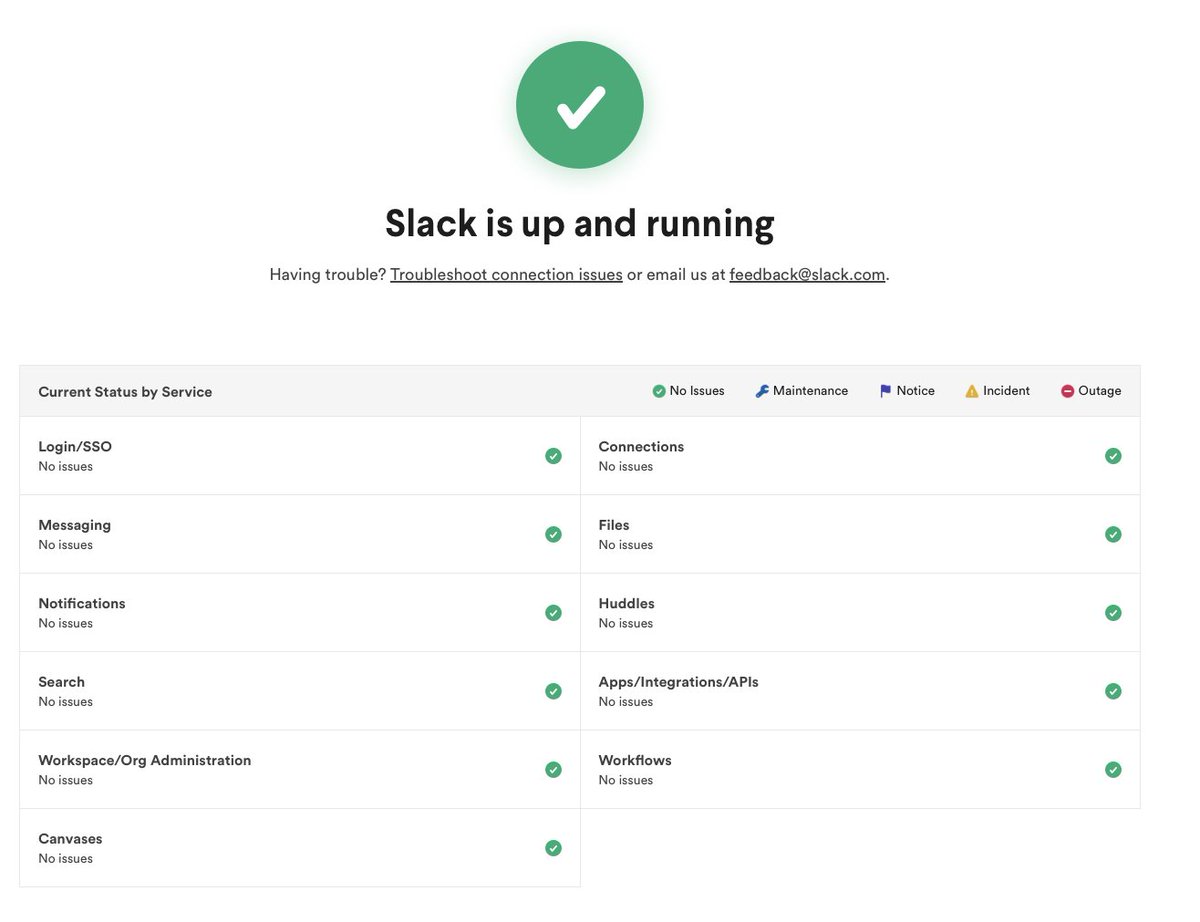Click the Workspace/Org Administration status check icon
This screenshot has height=922, width=1200.
point(553,770)
